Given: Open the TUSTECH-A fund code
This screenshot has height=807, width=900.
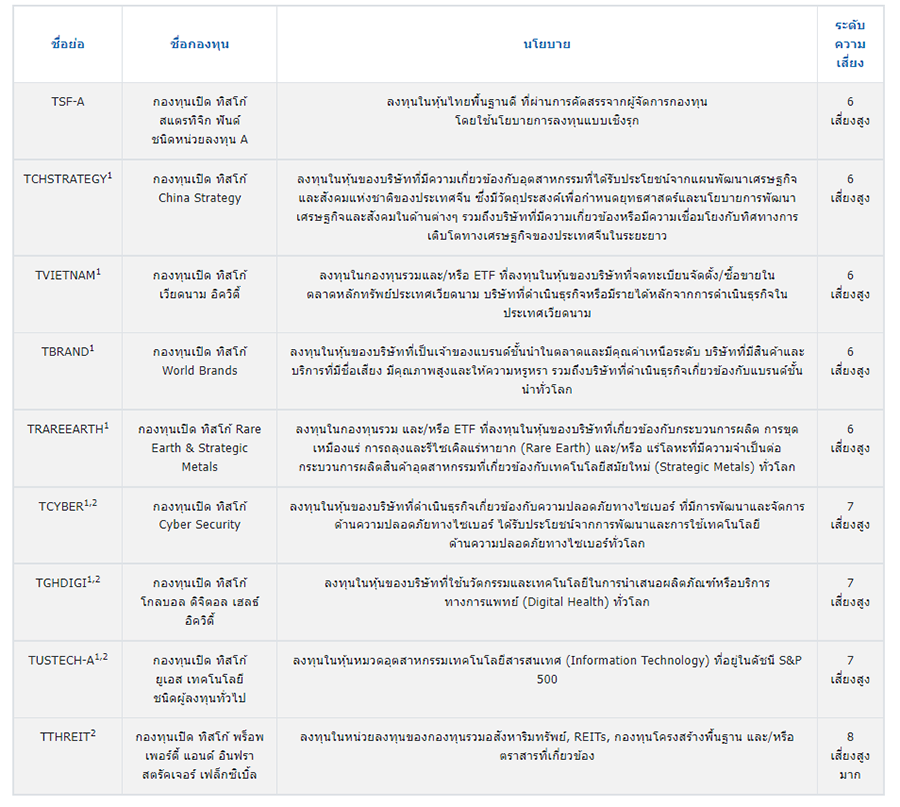Looking at the screenshot, I should [x=67, y=660].
